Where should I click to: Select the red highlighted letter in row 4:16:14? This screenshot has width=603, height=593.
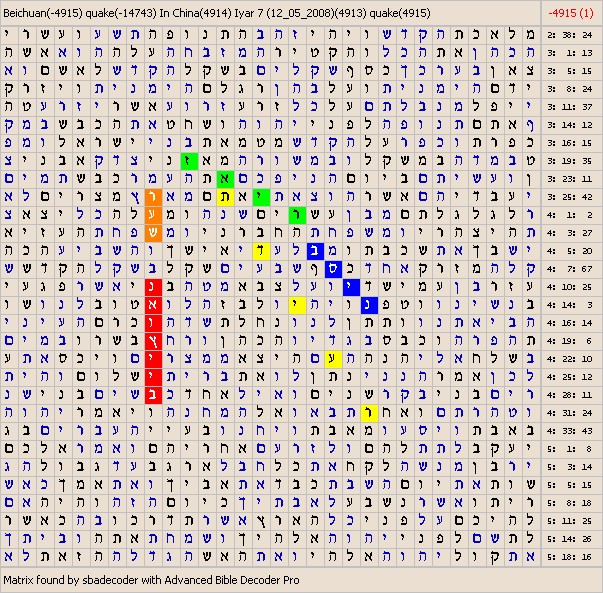click(153, 323)
